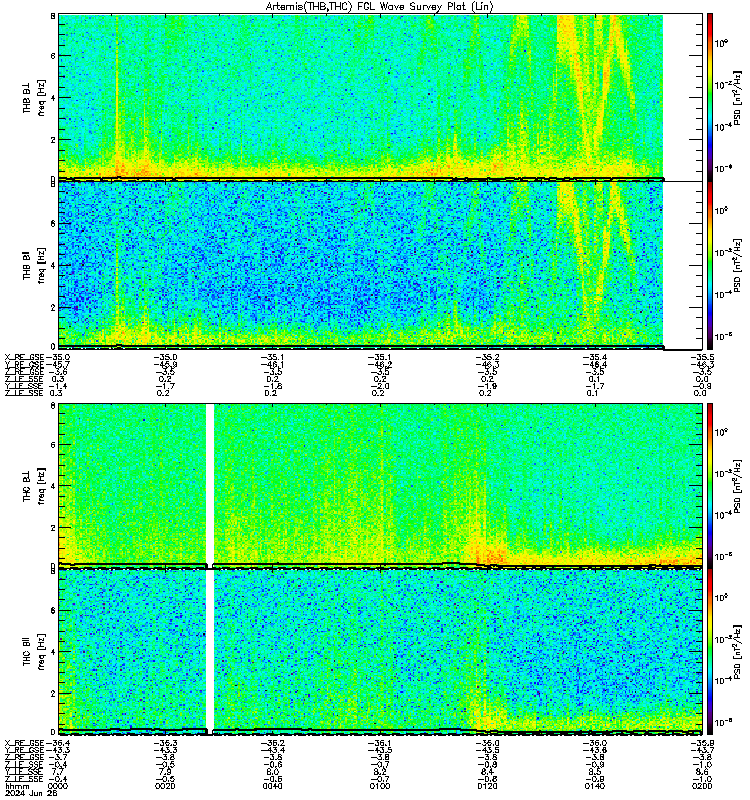
Task: Click the '-35.4' X_RE_GSE value under THB
Action: (x=594, y=357)
